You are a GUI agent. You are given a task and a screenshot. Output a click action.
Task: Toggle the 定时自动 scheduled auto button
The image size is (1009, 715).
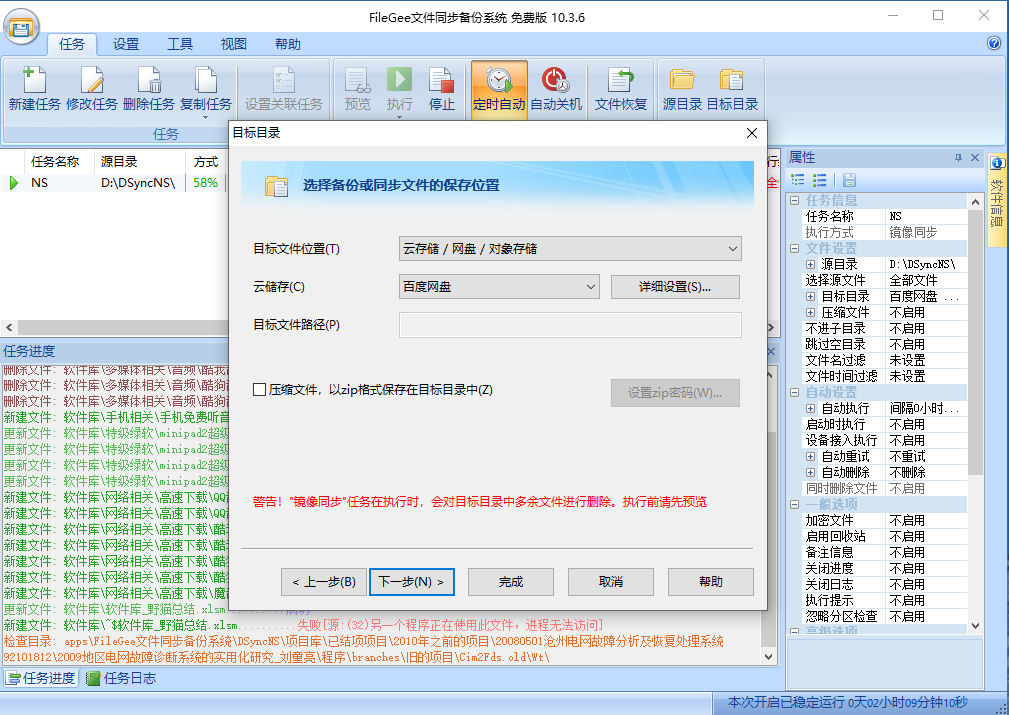click(499, 89)
